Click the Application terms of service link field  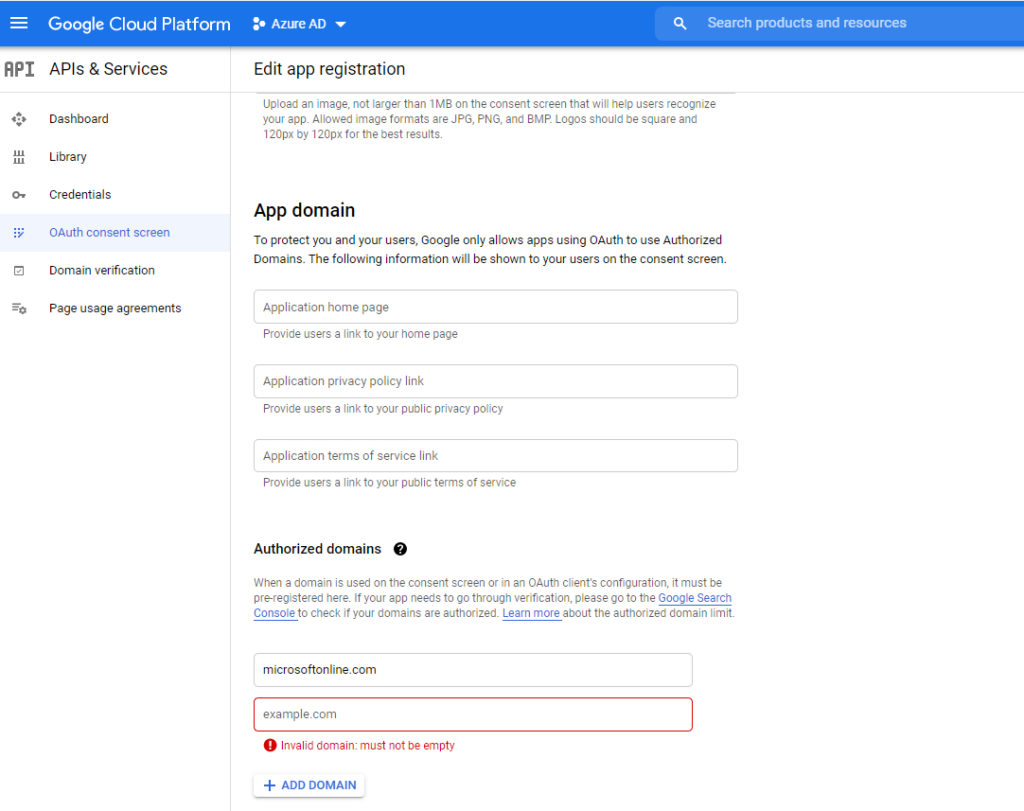(496, 456)
